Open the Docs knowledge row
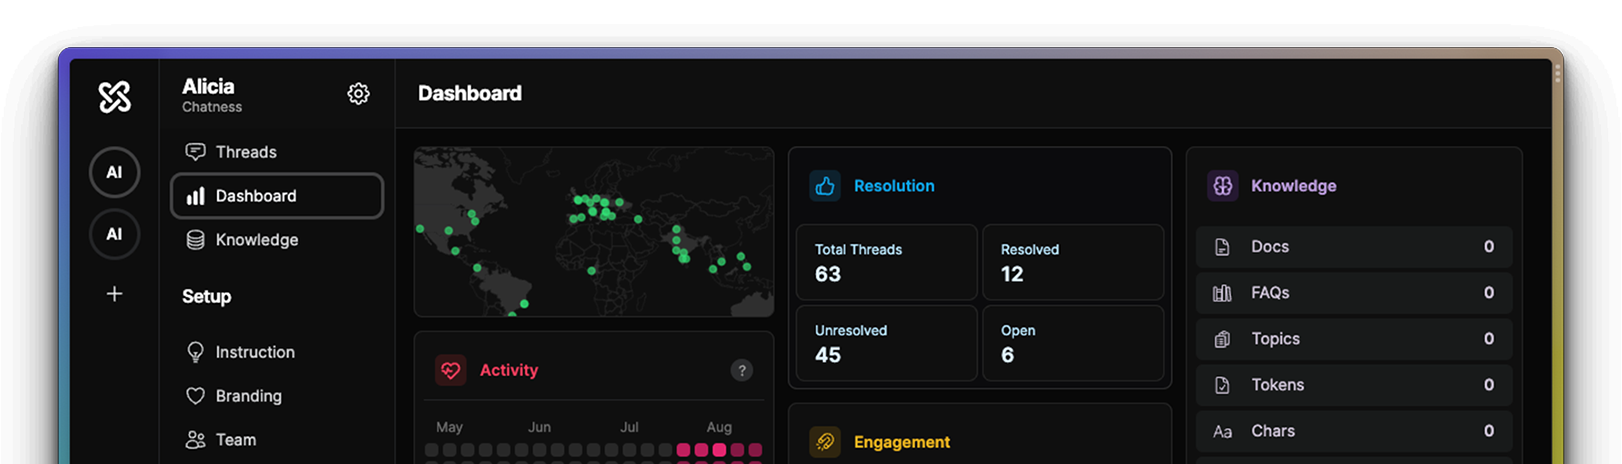1622x464 pixels. [x=1354, y=247]
